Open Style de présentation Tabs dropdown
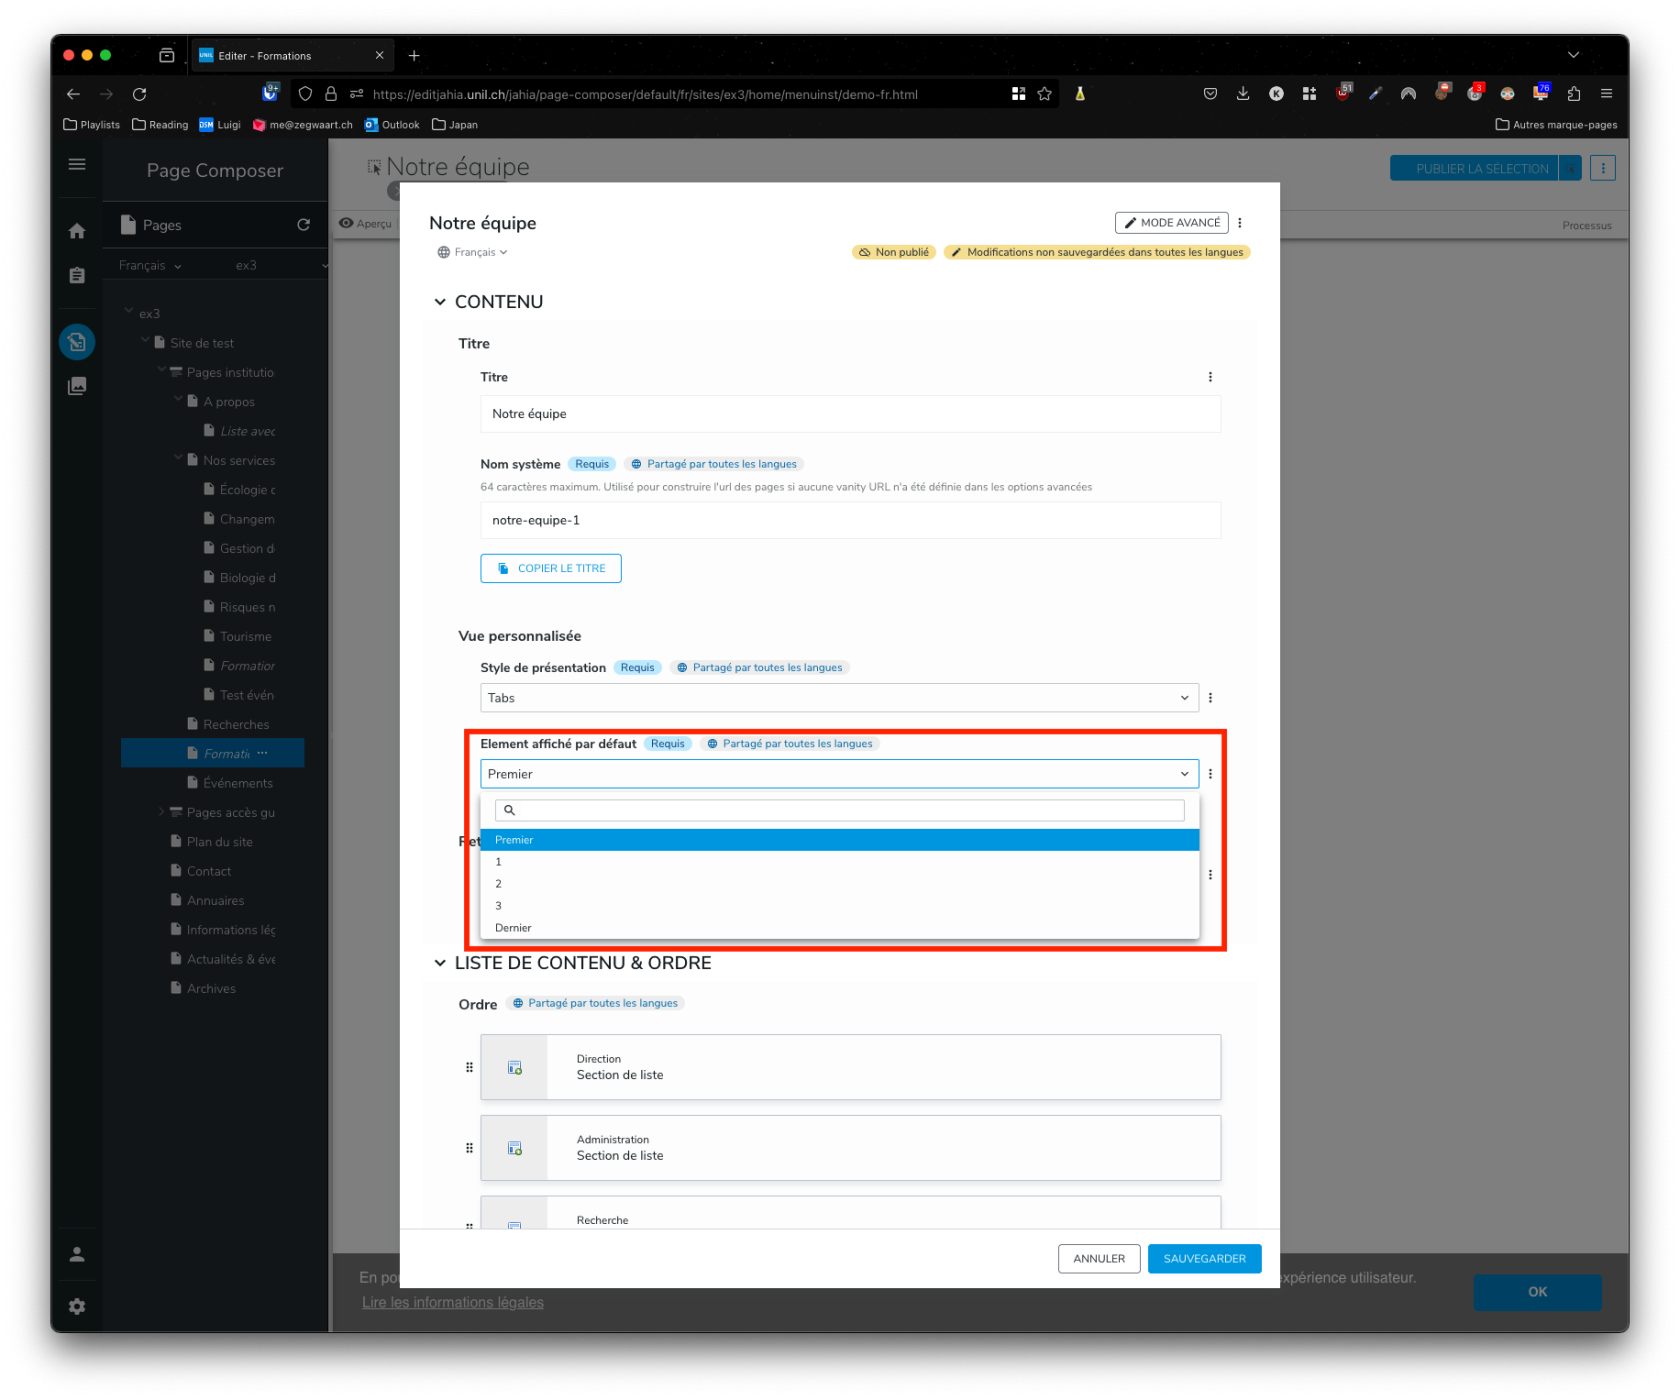This screenshot has width=1680, height=1400. pos(838,698)
